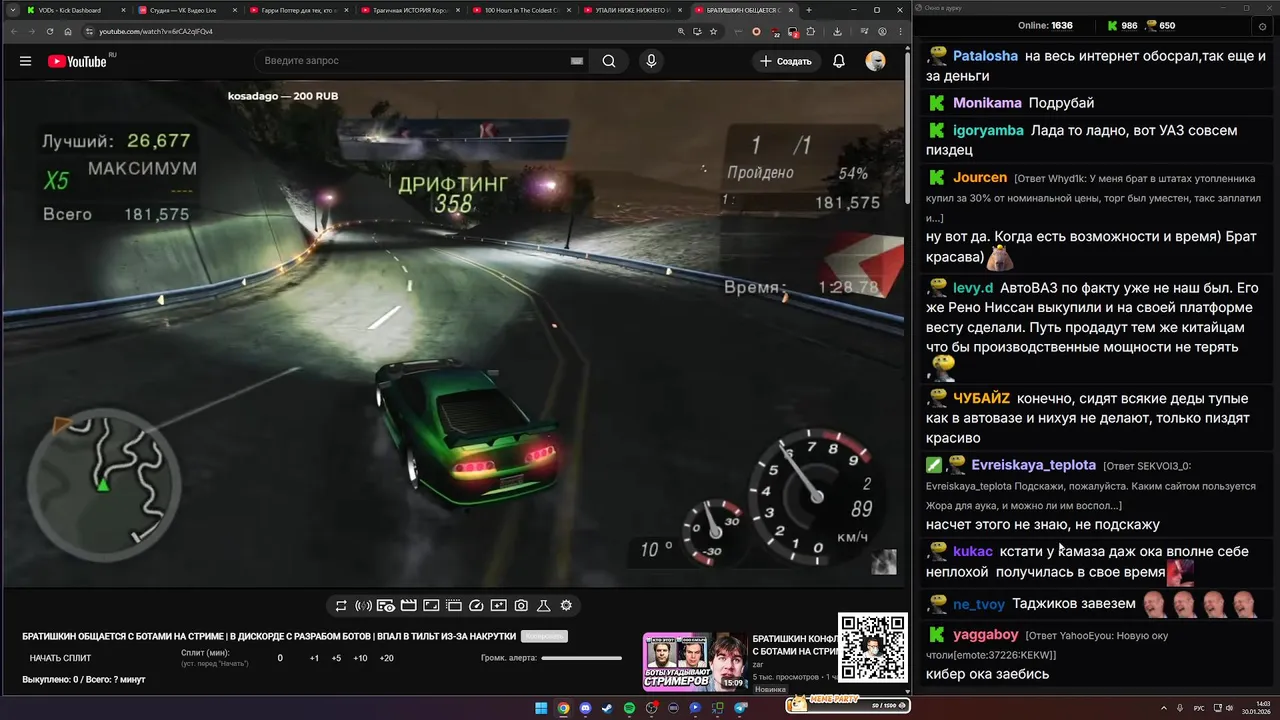Open a new browser tab with plus
Viewport: 1280px width, 720px height.
pyautogui.click(x=809, y=10)
